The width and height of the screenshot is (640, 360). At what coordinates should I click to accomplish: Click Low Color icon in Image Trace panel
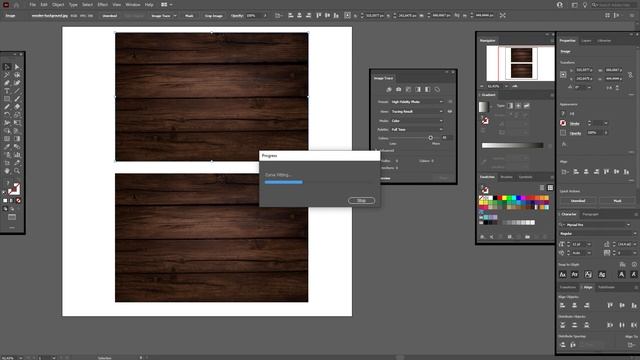coord(408,89)
